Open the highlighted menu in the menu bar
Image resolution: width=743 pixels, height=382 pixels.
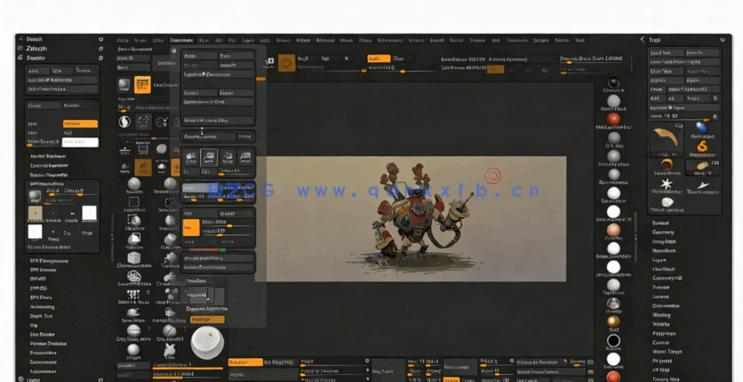[x=181, y=40]
